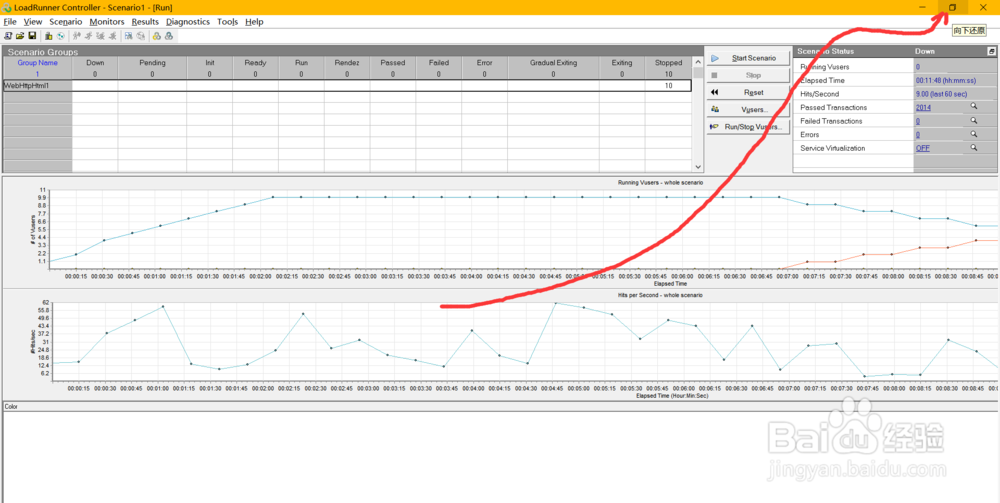Click the Color legend column header
This screenshot has height=503, width=1000.
point(11,406)
